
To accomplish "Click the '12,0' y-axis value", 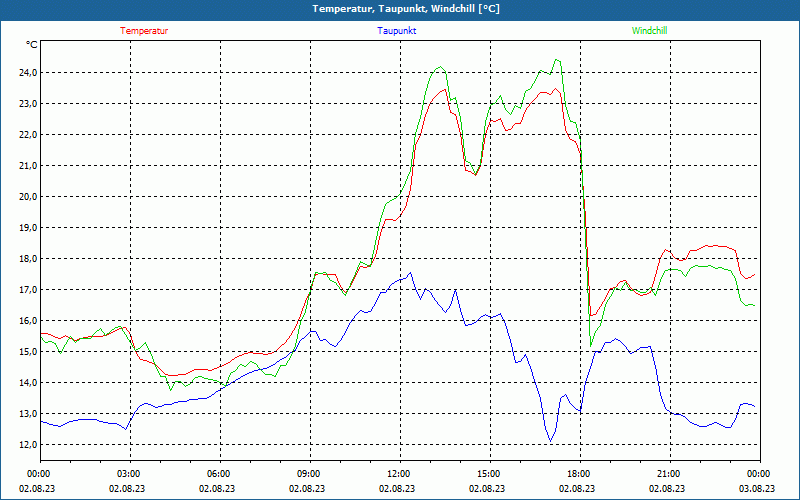I will click(x=28, y=444).
